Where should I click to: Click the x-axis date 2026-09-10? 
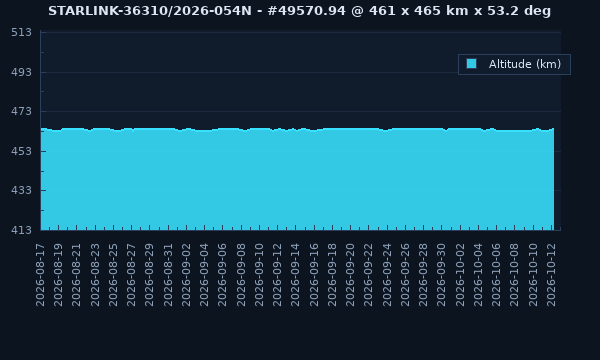point(259,275)
